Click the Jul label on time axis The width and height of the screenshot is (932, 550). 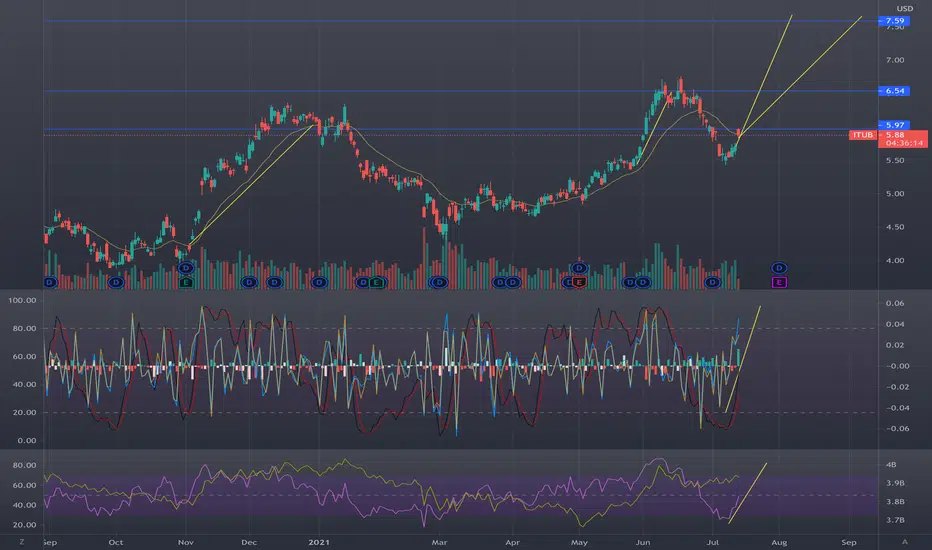click(713, 542)
